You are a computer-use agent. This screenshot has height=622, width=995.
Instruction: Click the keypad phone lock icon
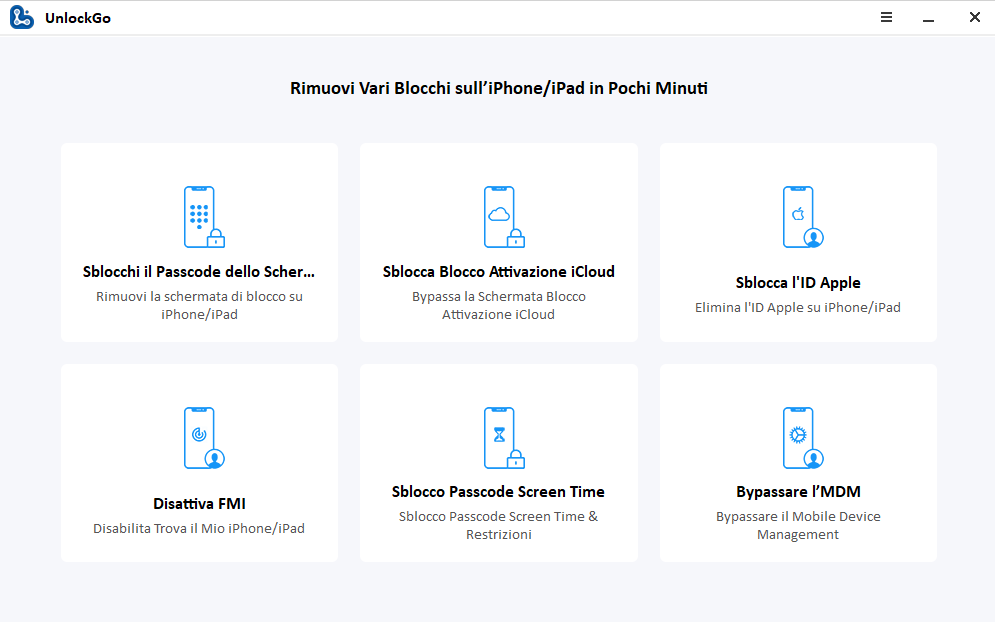tap(204, 217)
